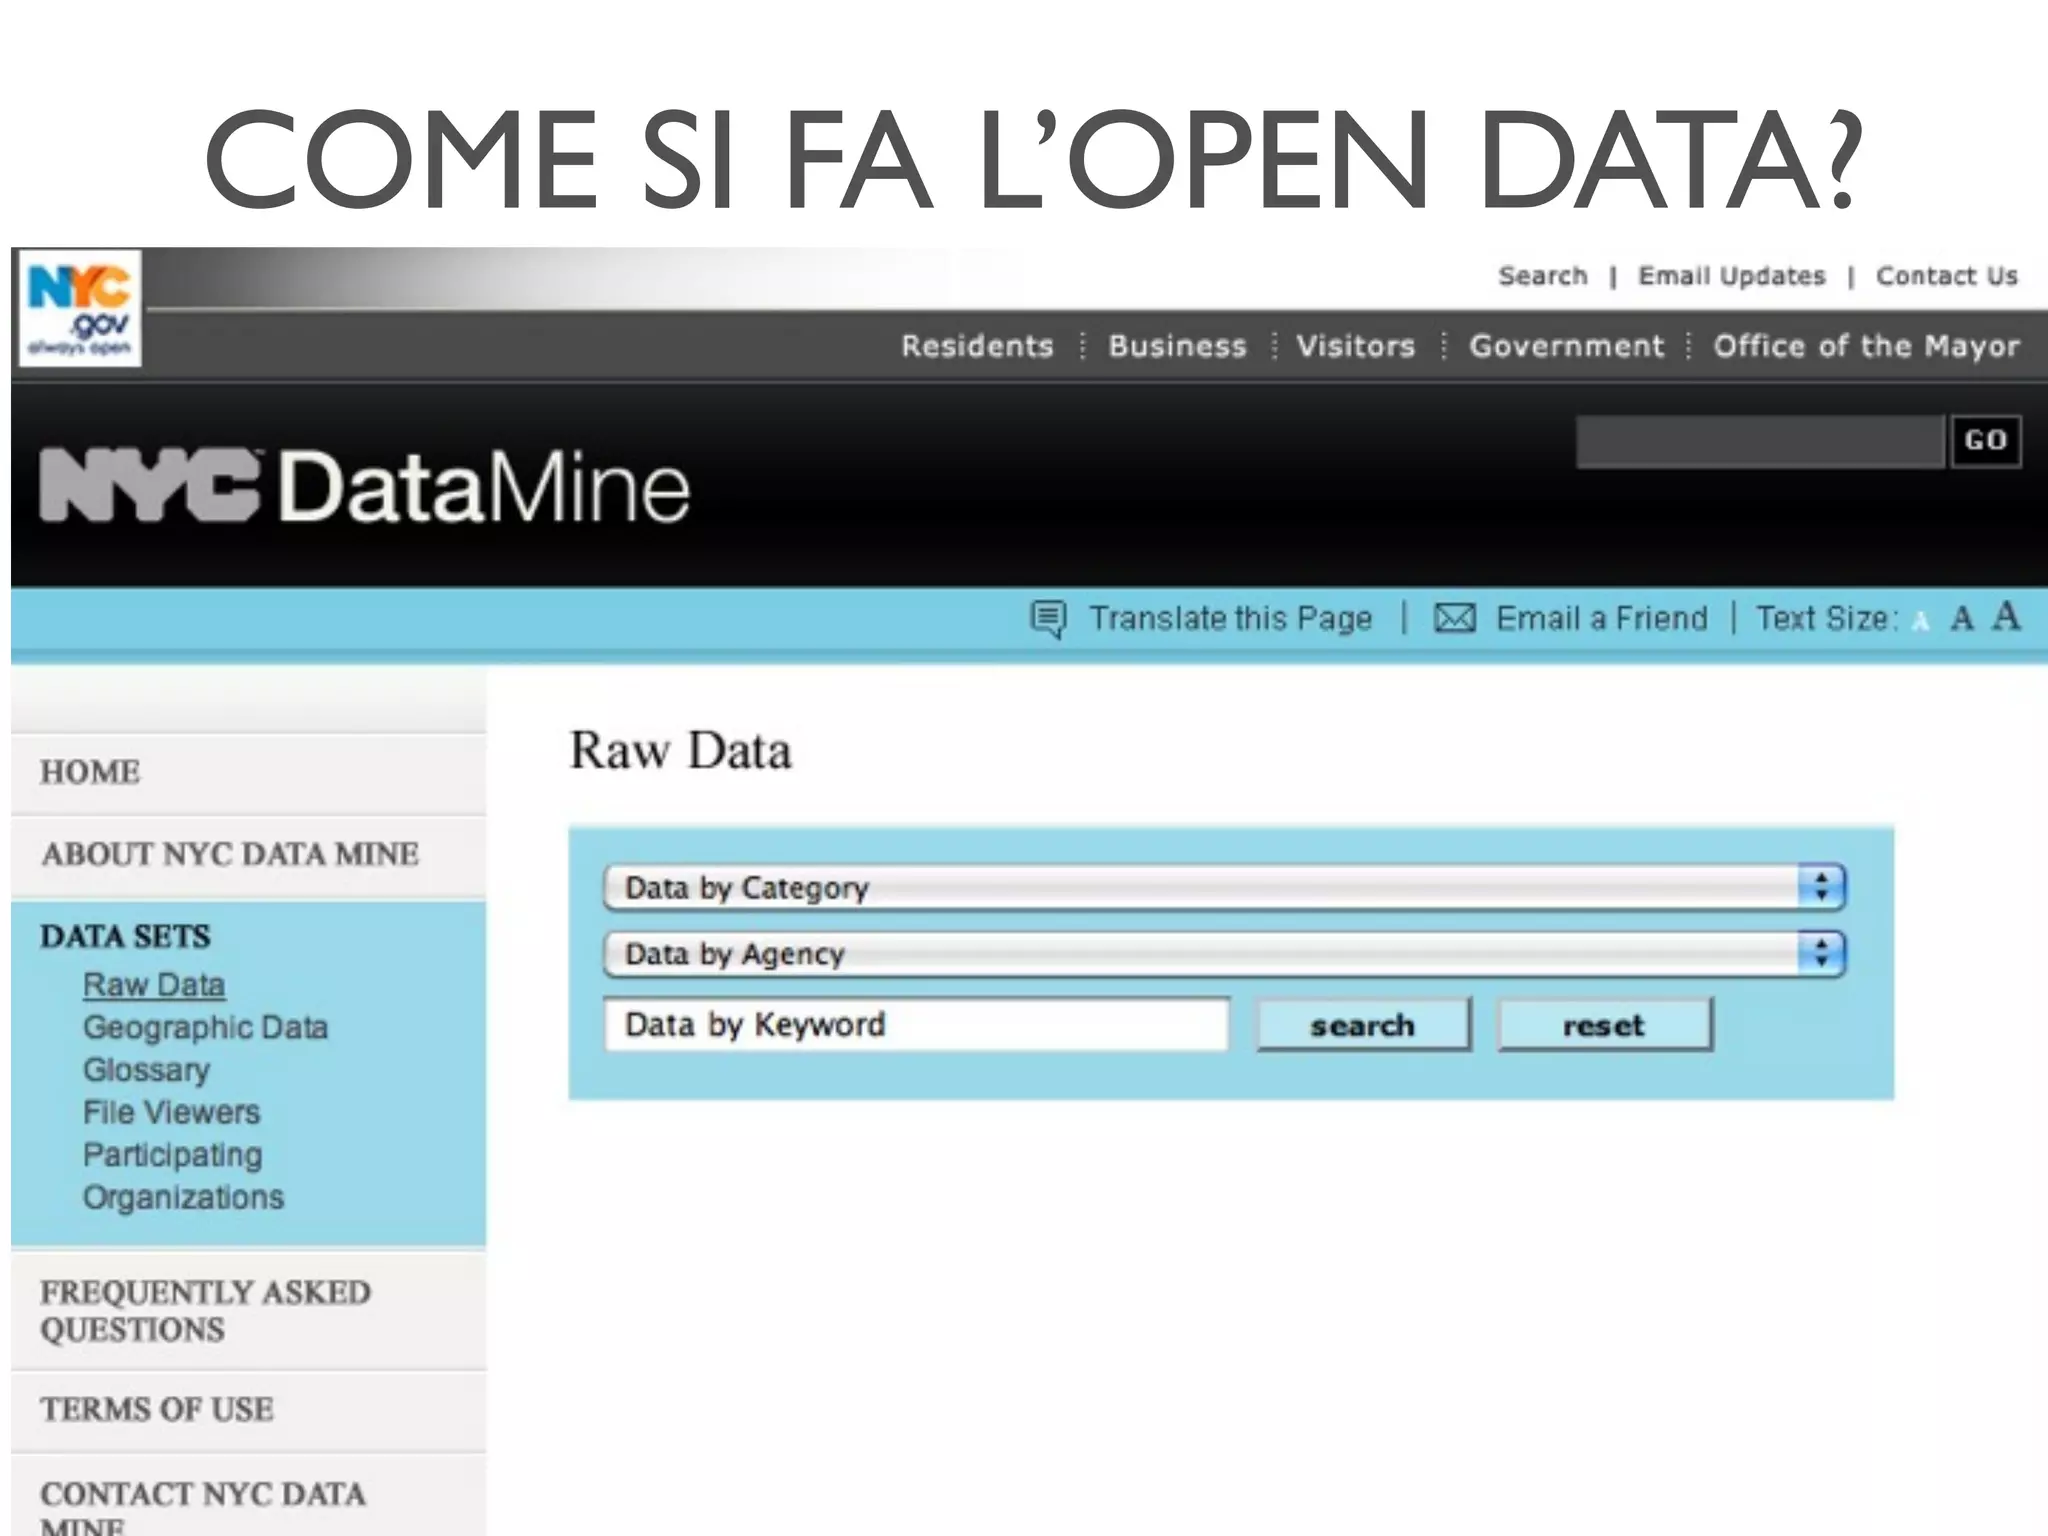Click the search button
This screenshot has width=2048, height=1536.
coord(1363,1025)
